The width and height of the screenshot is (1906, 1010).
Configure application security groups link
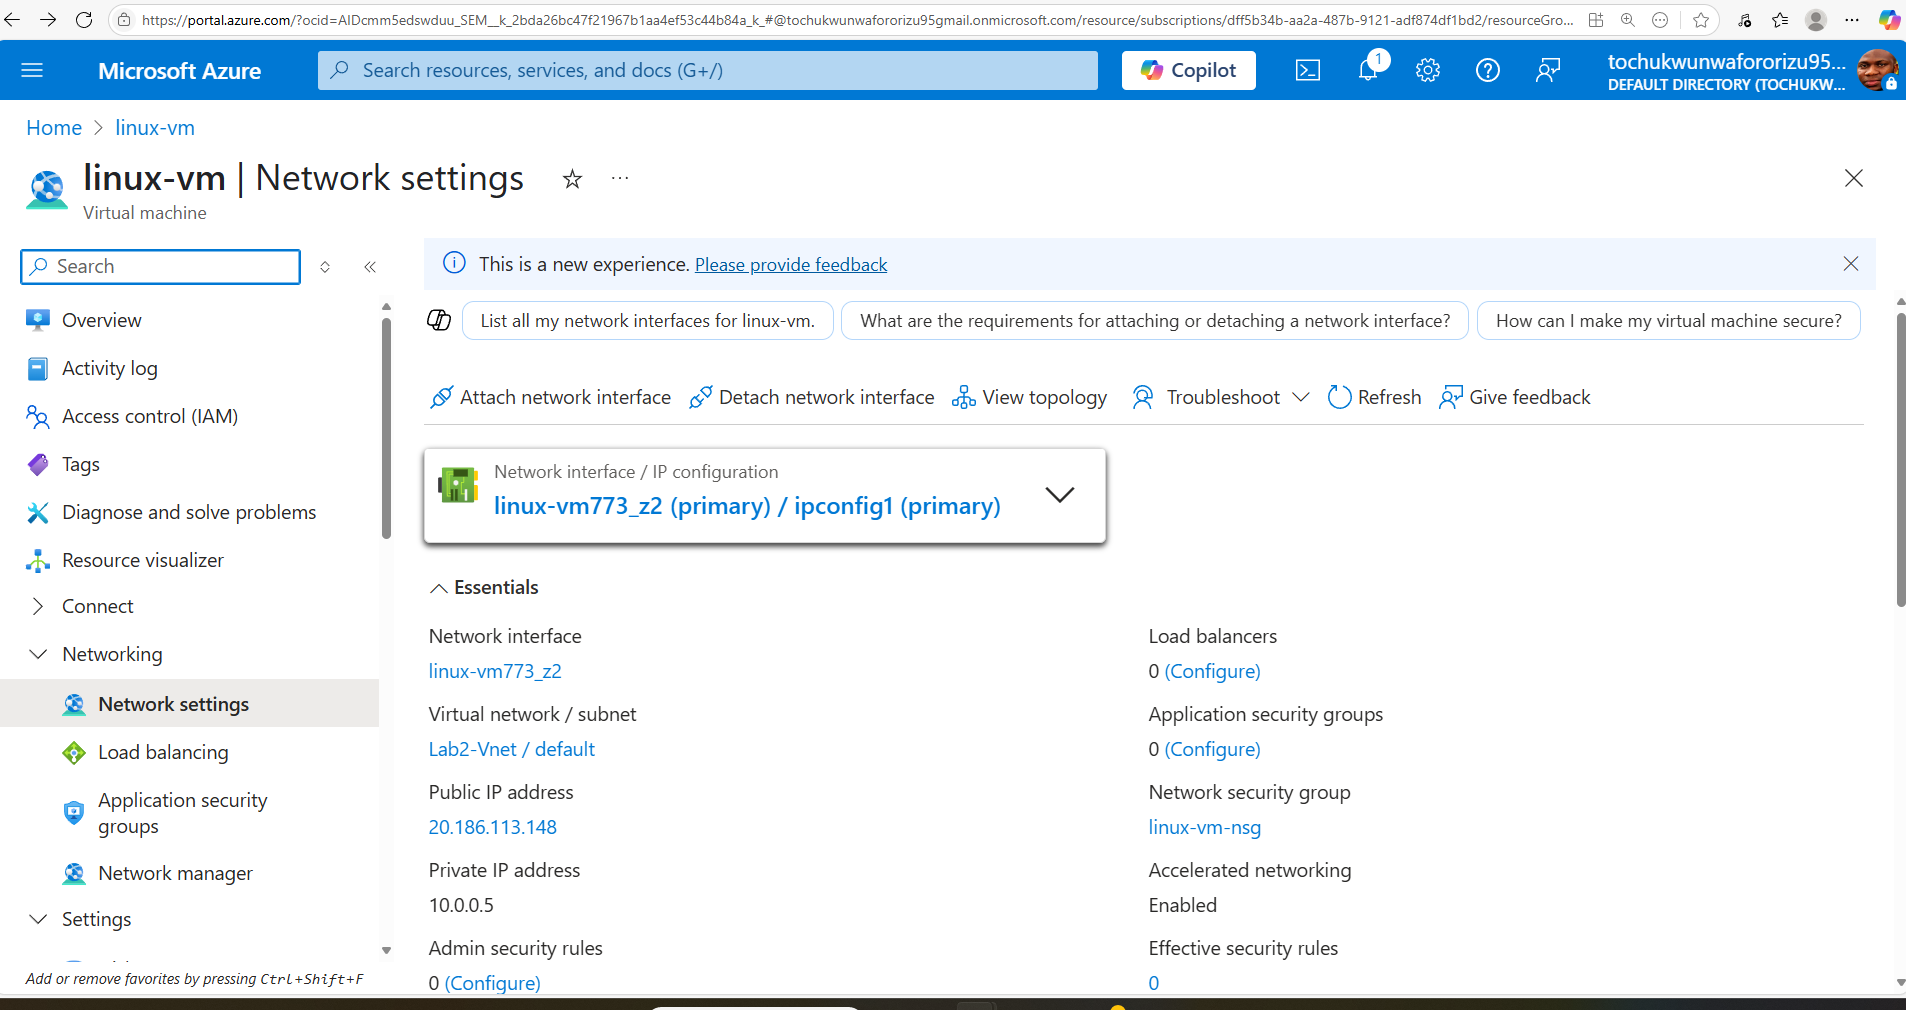coord(1213,749)
